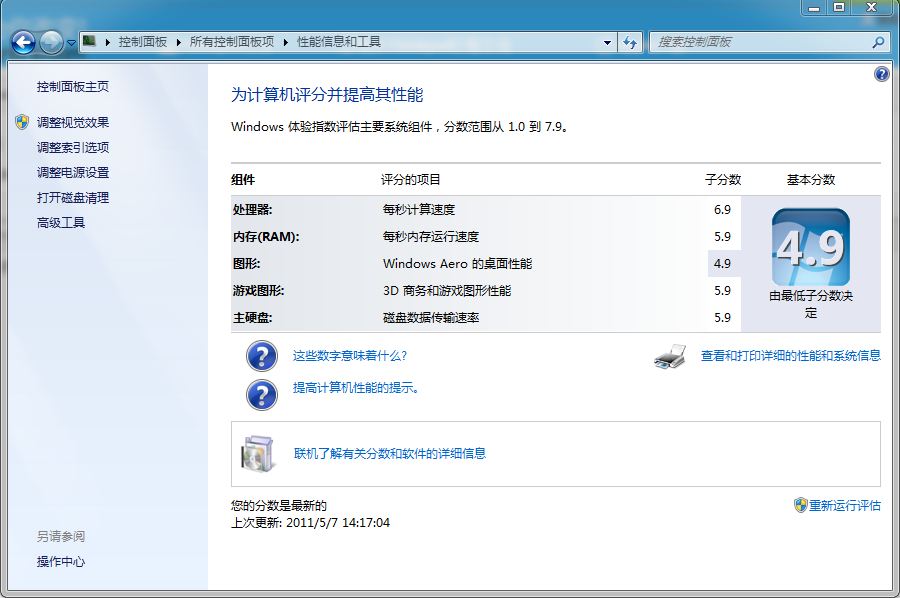This screenshot has height=598, width=900.
Task: Focus the 搜索控制面板 search box
Action: (x=769, y=42)
